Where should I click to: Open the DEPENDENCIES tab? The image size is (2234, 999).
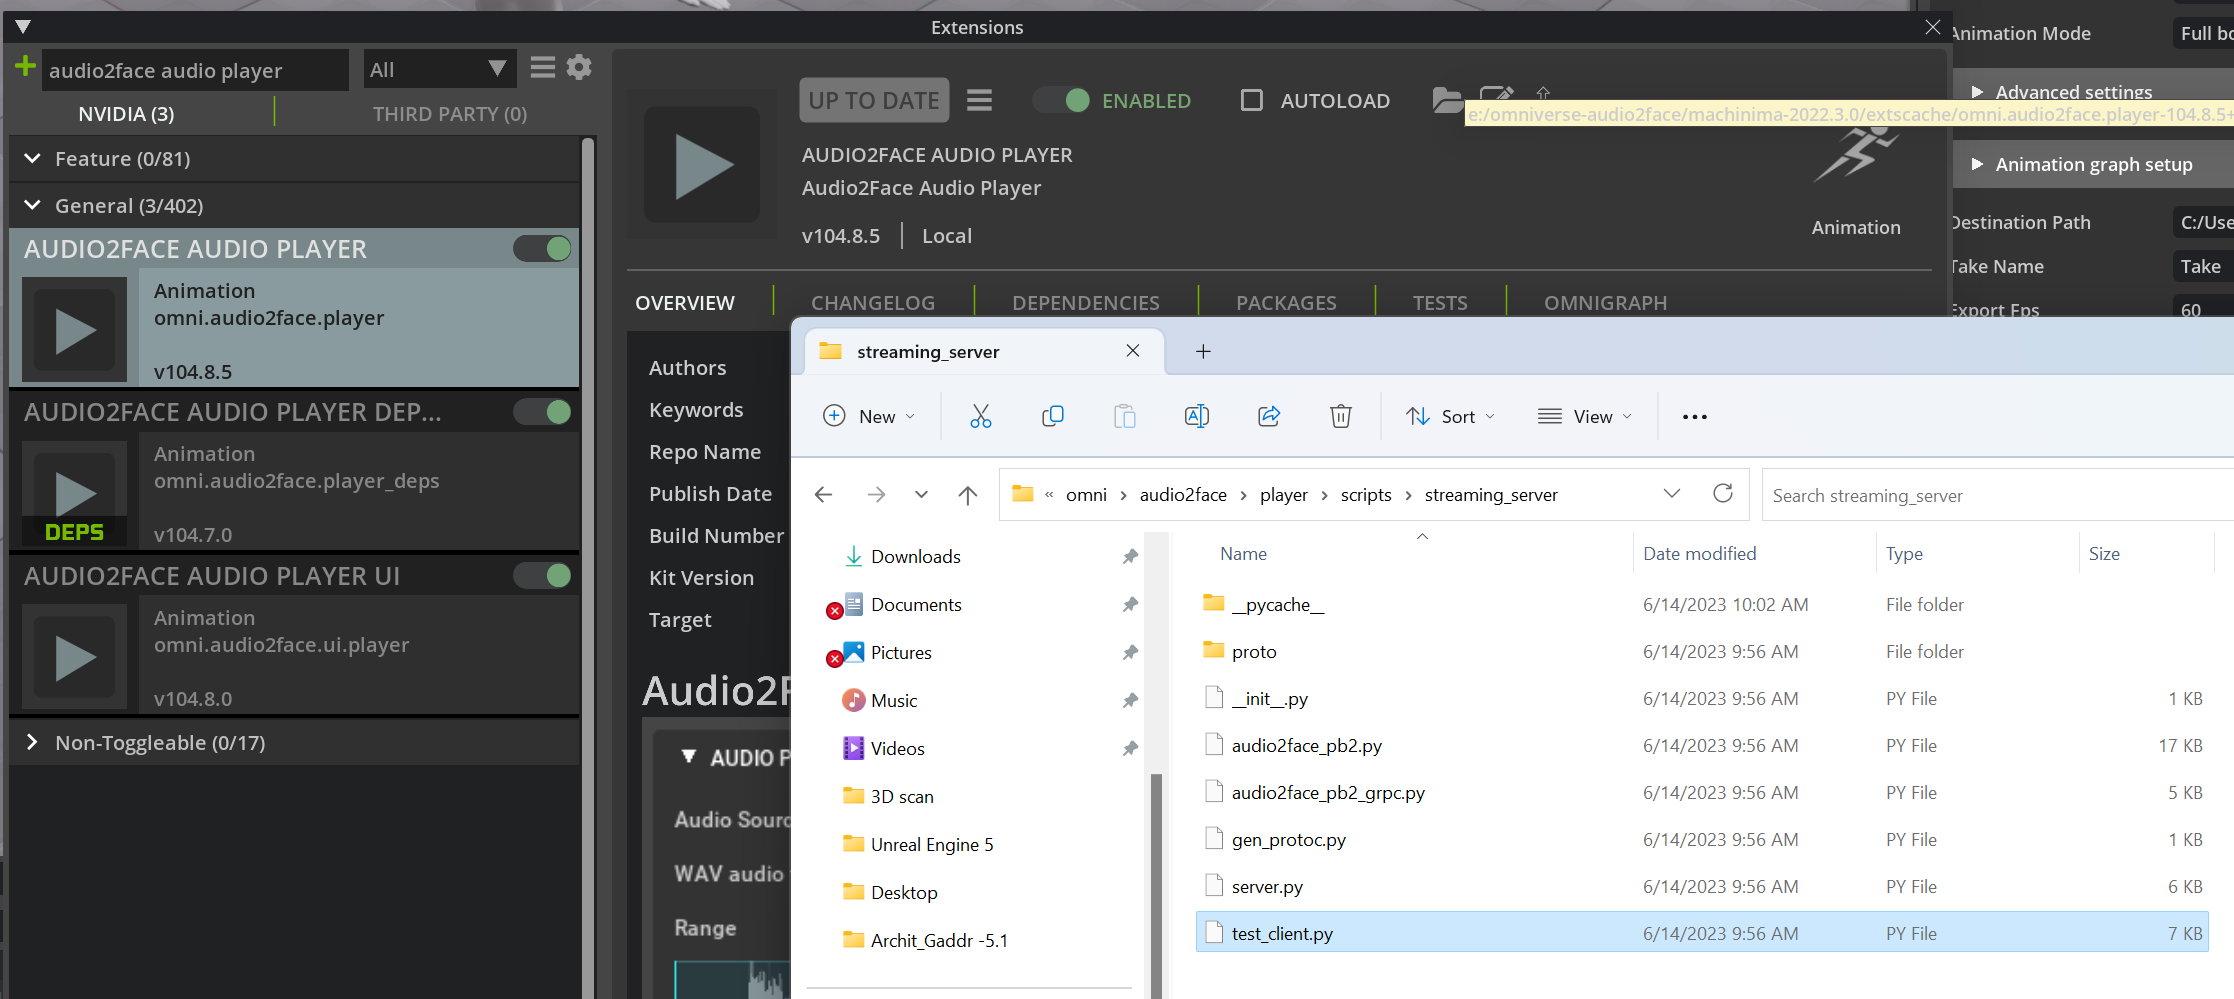click(x=1085, y=302)
